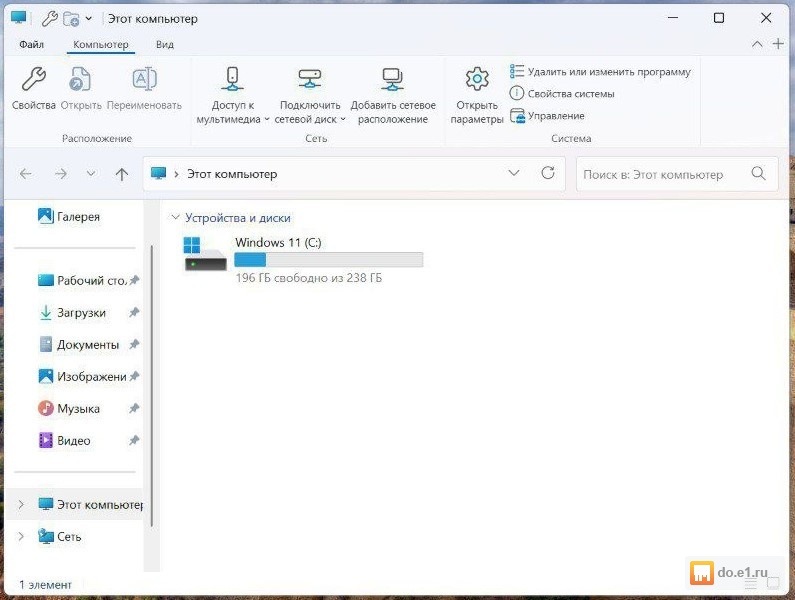Click the Windows 11 (C:) drive name
Screen dimensions: 795x600
[x=278, y=242]
